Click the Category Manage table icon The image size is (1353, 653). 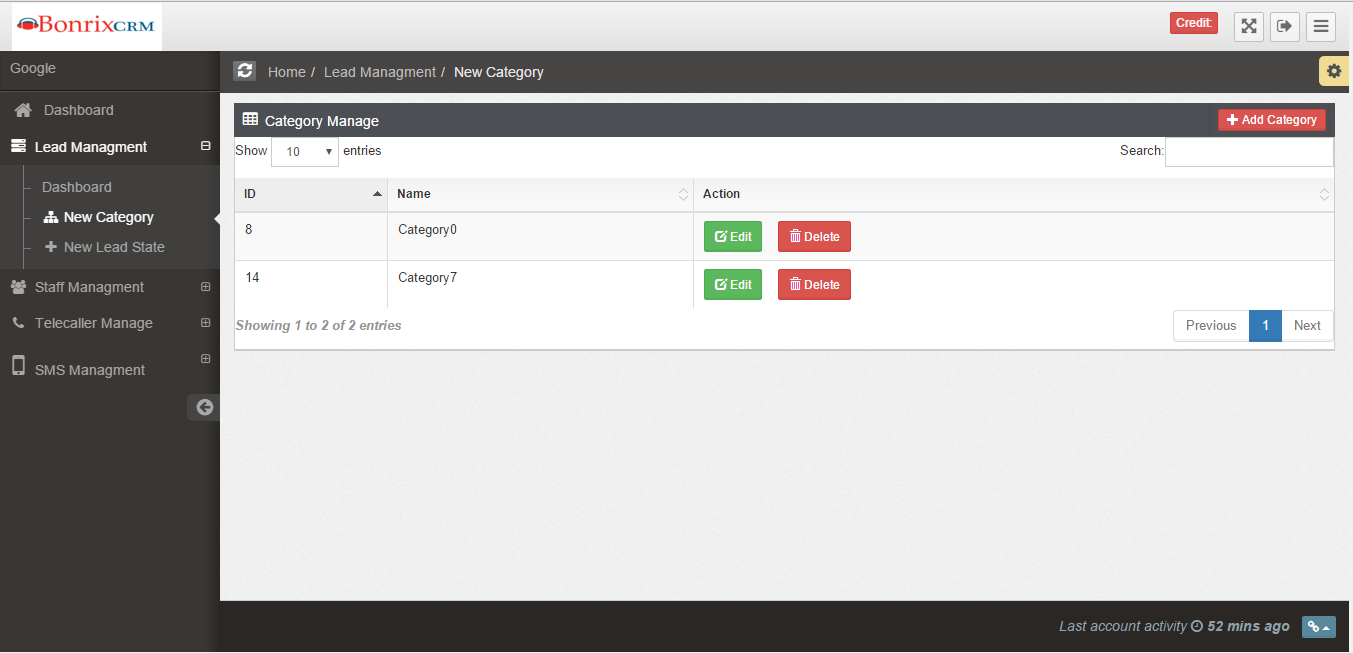pyautogui.click(x=250, y=119)
